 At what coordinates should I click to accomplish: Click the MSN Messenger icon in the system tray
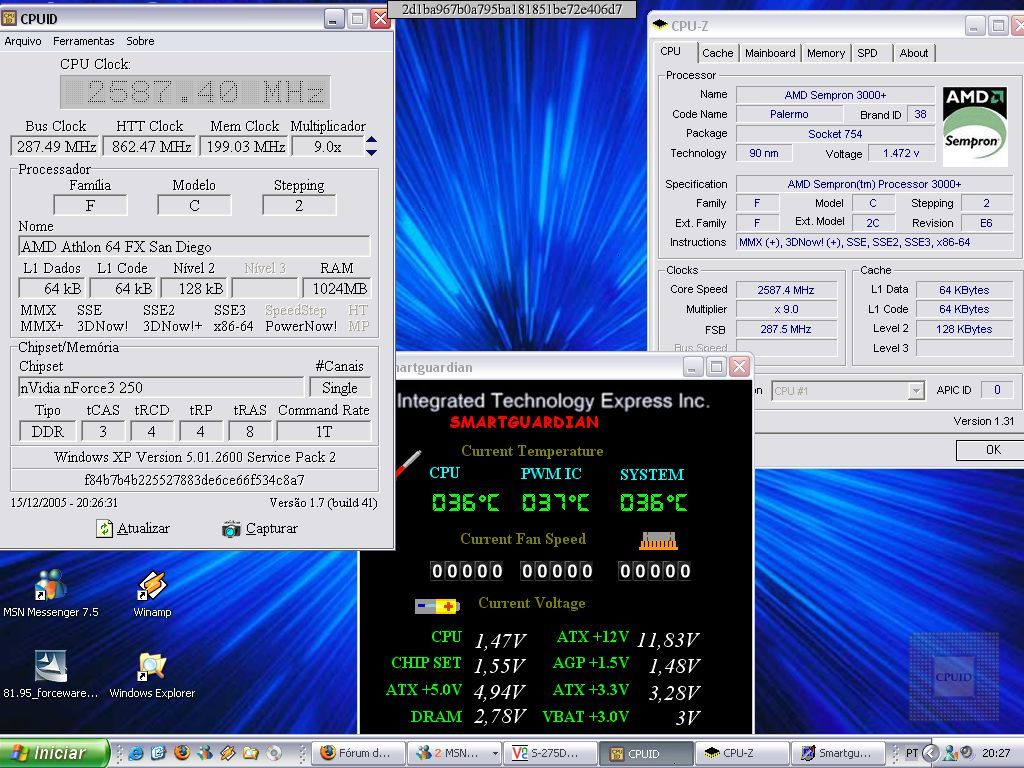click(x=950, y=753)
